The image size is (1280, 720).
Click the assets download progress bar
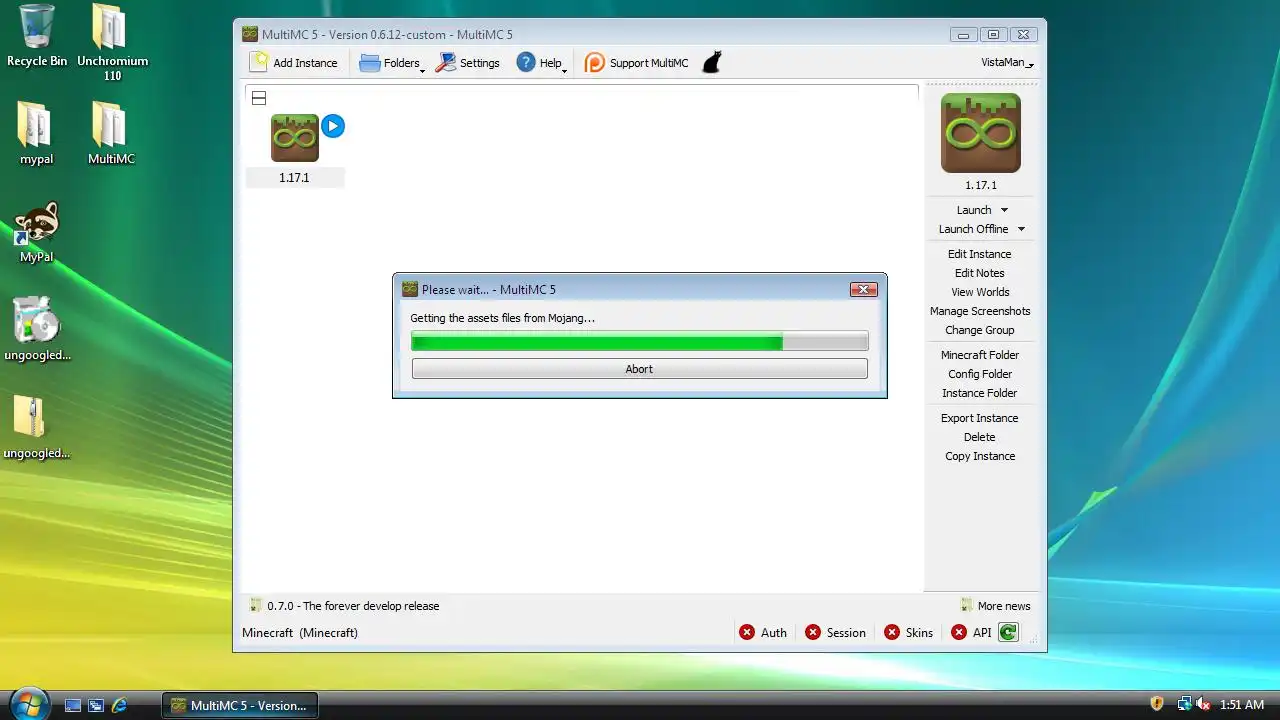coord(639,342)
